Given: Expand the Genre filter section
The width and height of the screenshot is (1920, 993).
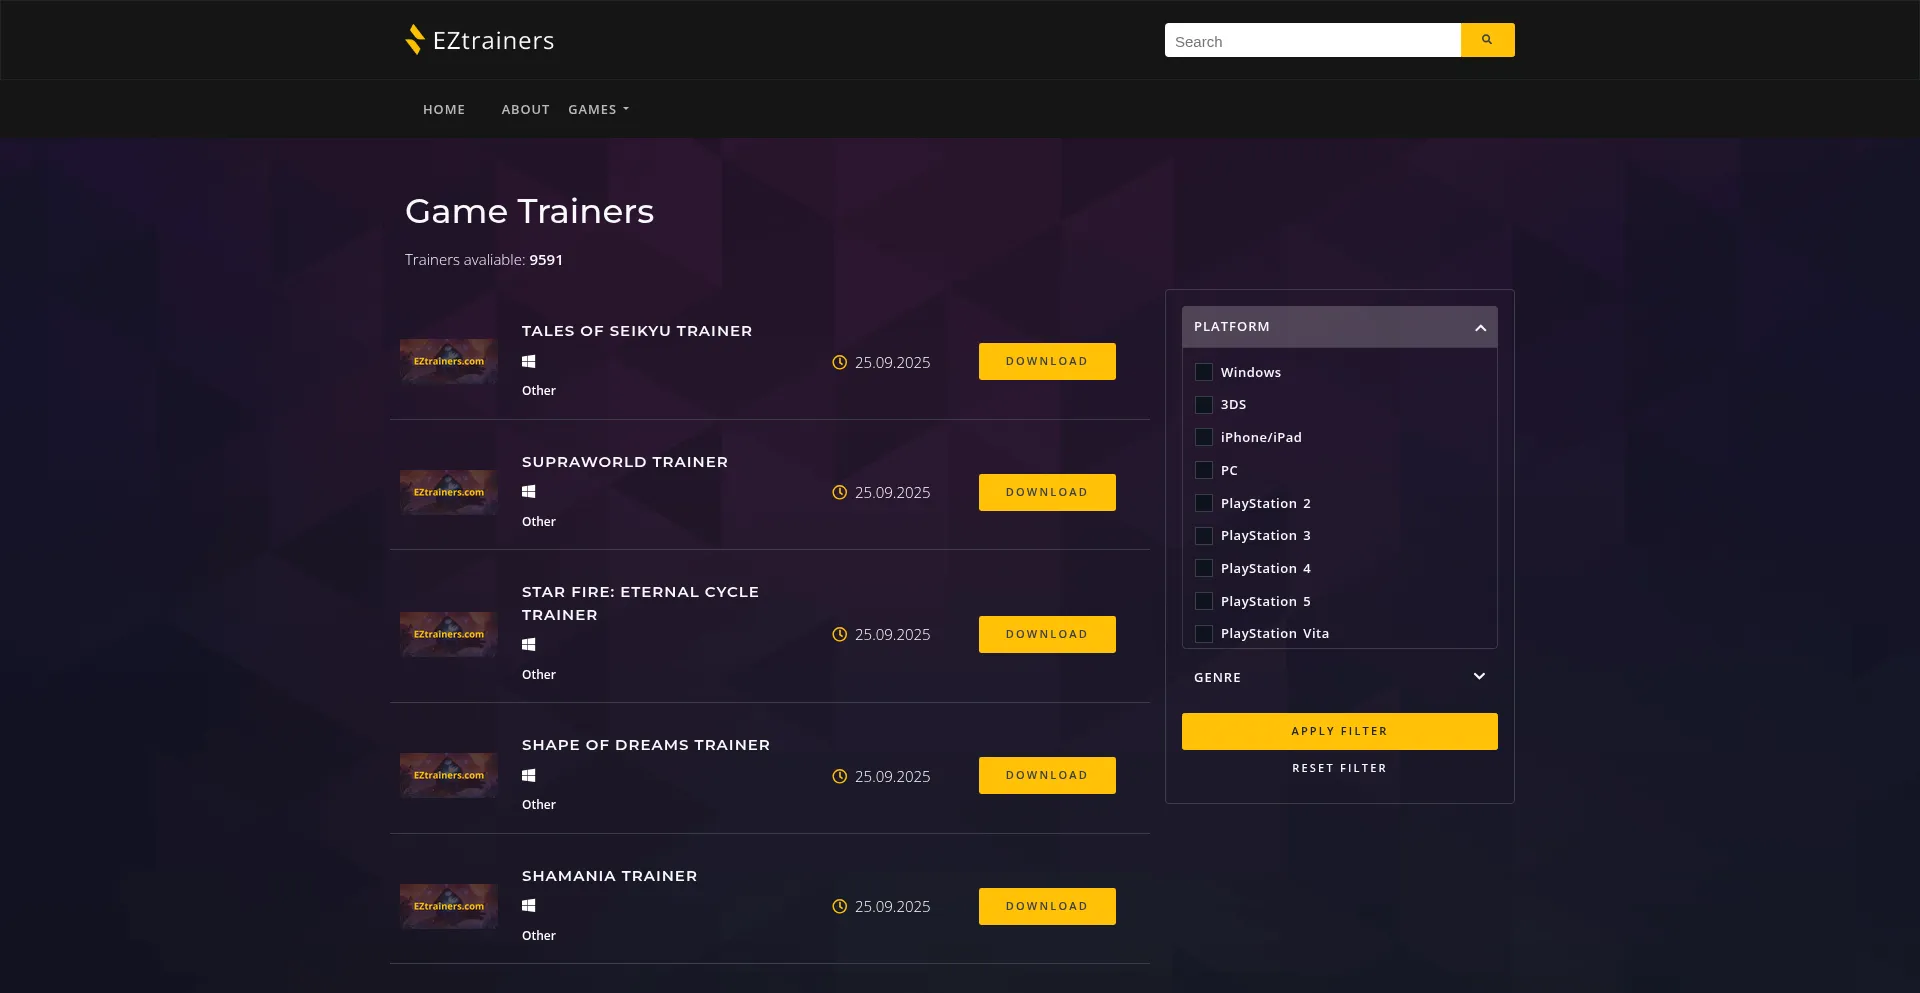Looking at the screenshot, I should (x=1479, y=677).
